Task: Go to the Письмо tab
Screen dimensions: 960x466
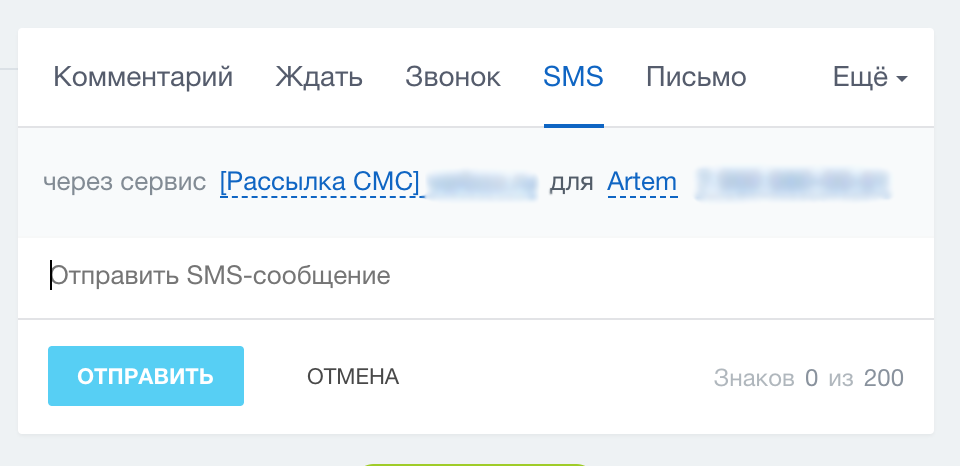Action: click(696, 77)
